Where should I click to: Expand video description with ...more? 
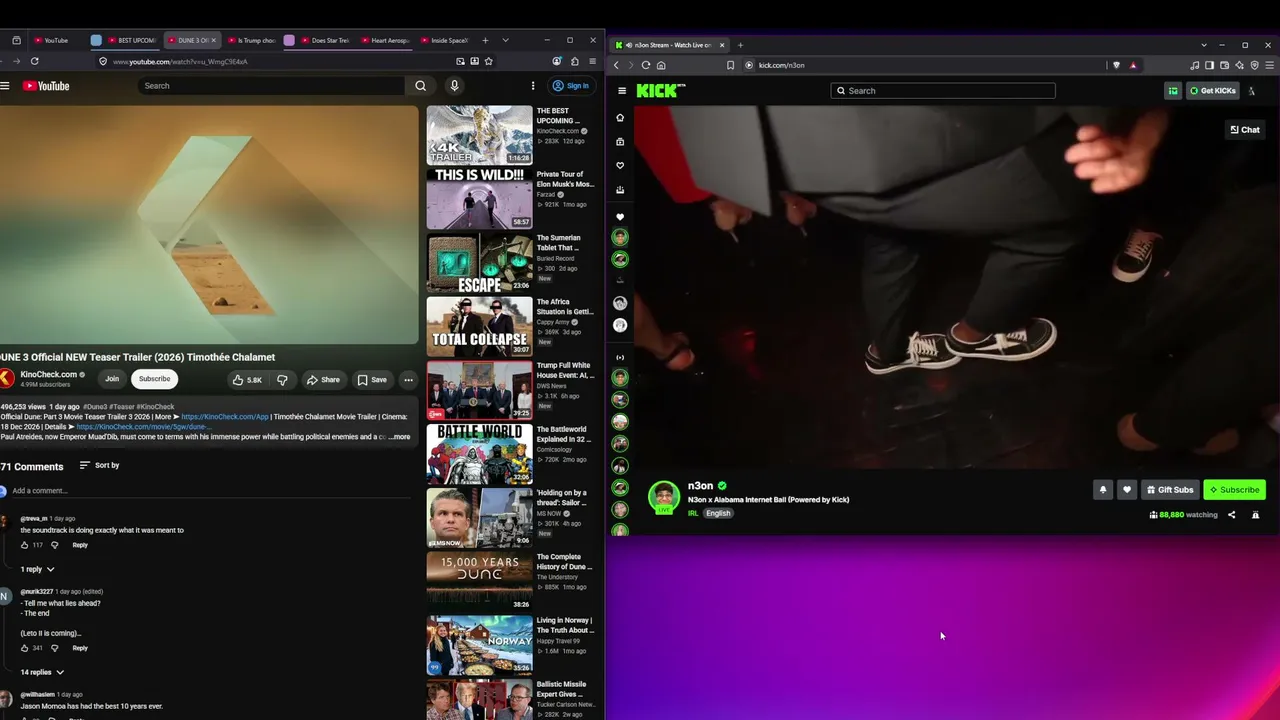[399, 437]
